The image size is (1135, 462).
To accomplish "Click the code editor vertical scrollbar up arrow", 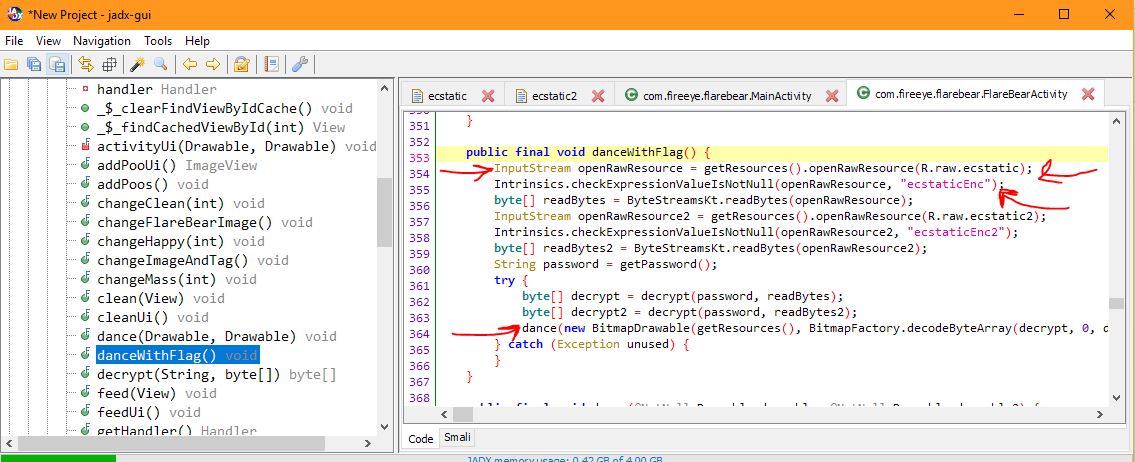I will (1116, 120).
